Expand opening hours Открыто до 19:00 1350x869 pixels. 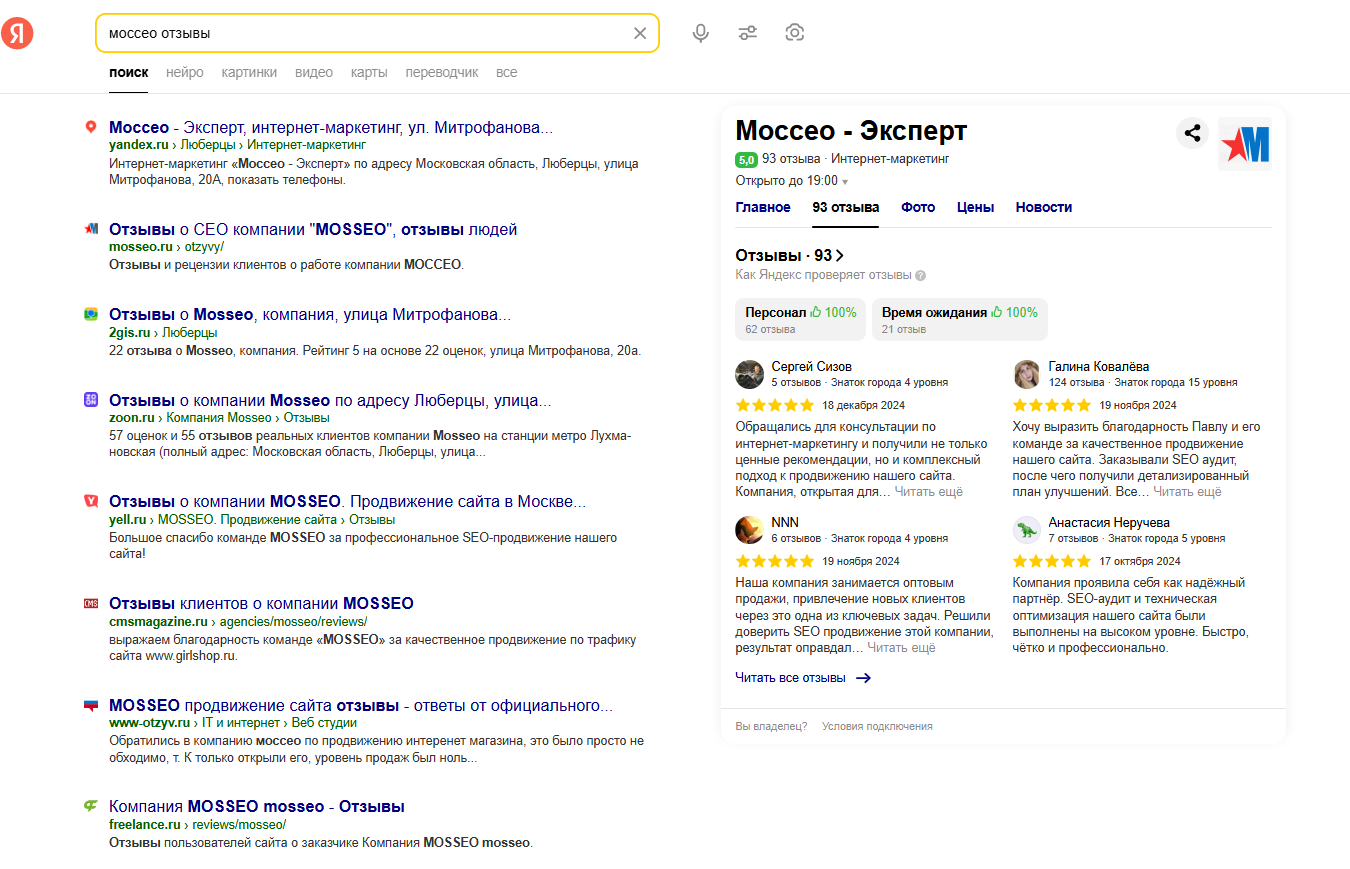point(791,181)
